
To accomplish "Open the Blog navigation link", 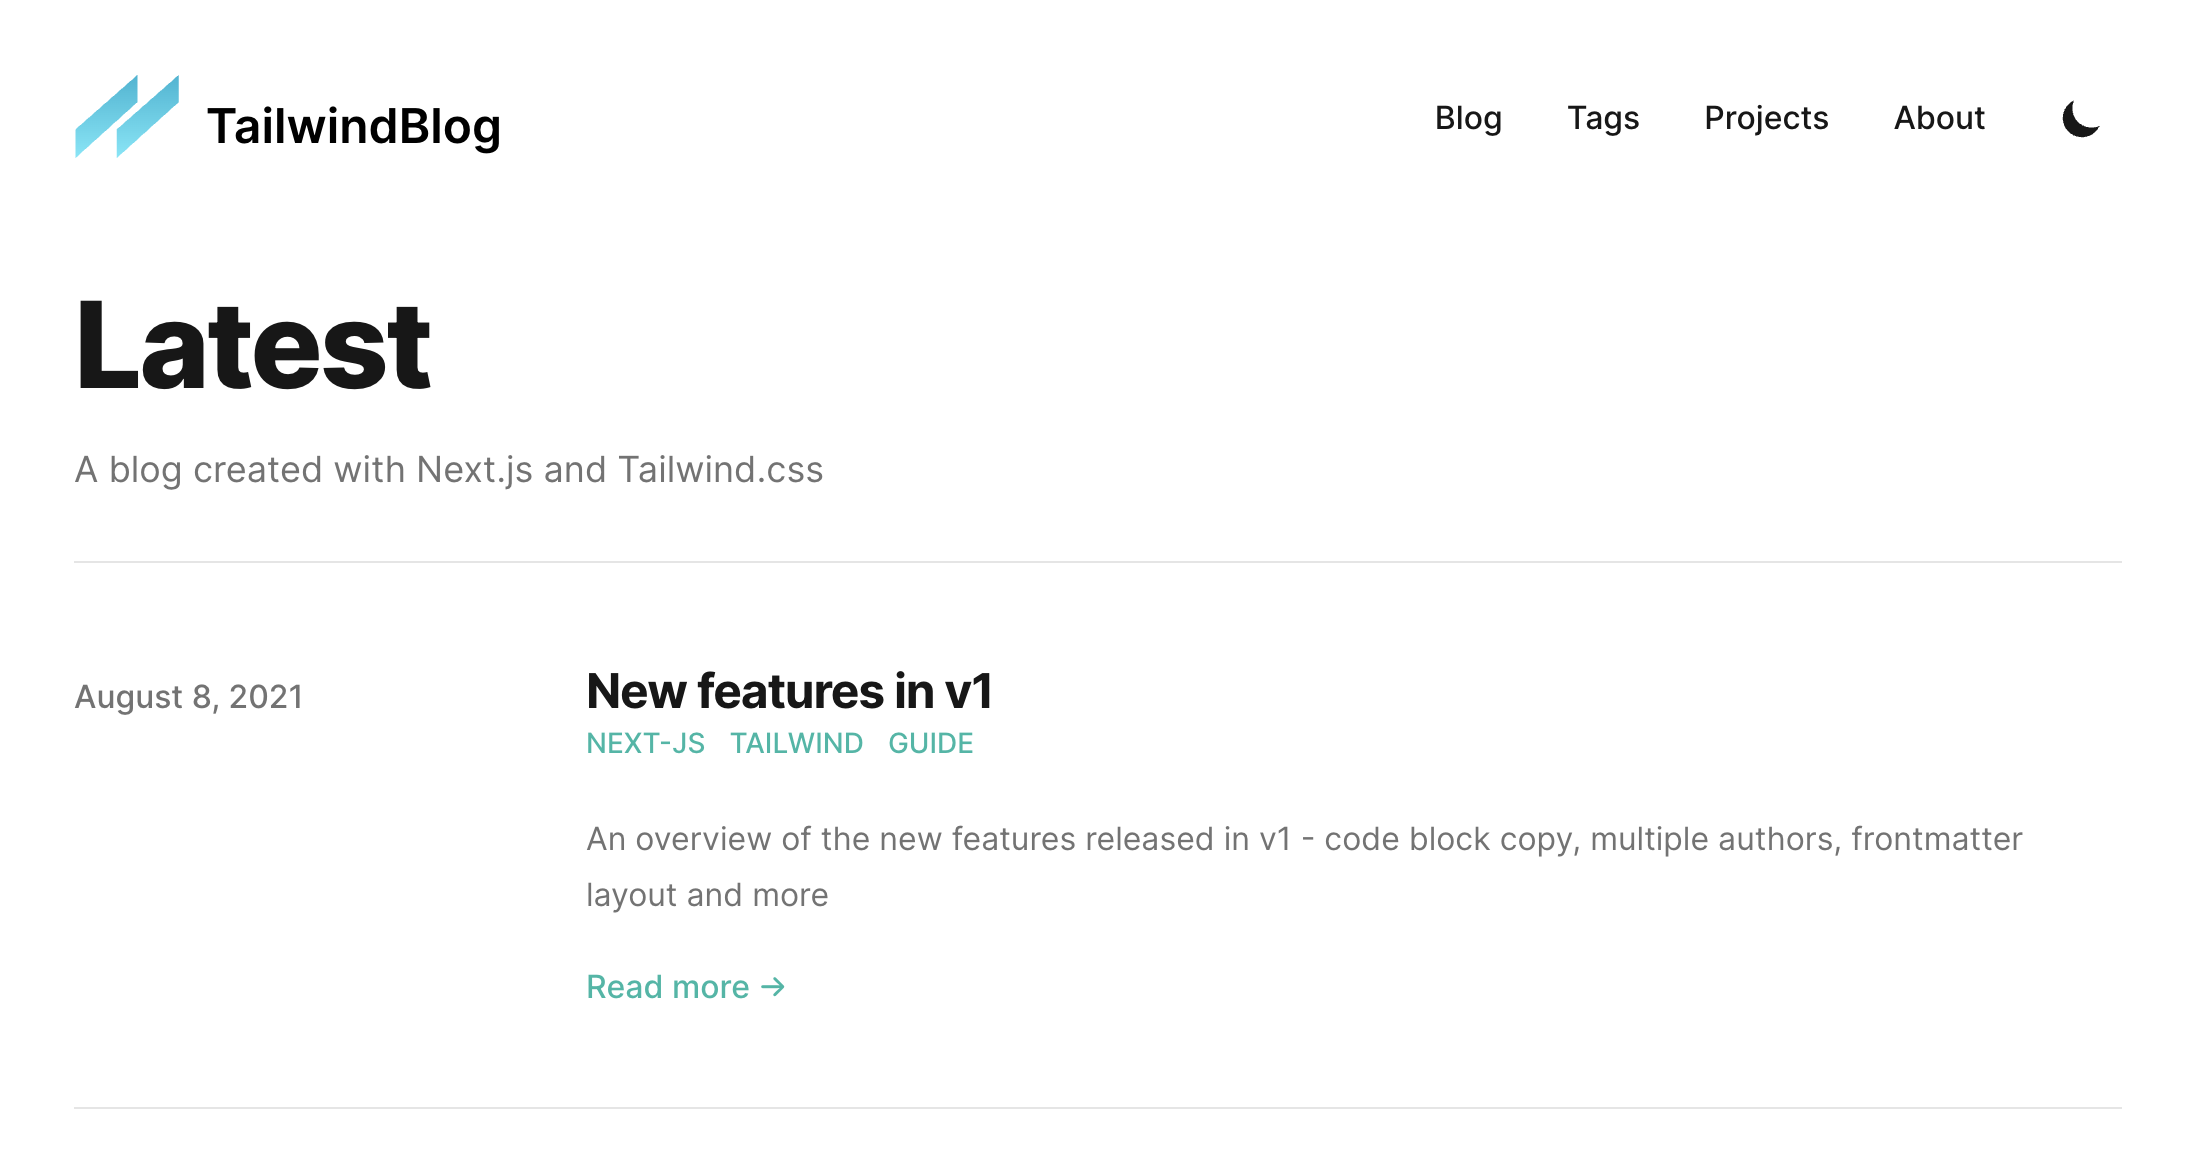I will click(x=1467, y=118).
